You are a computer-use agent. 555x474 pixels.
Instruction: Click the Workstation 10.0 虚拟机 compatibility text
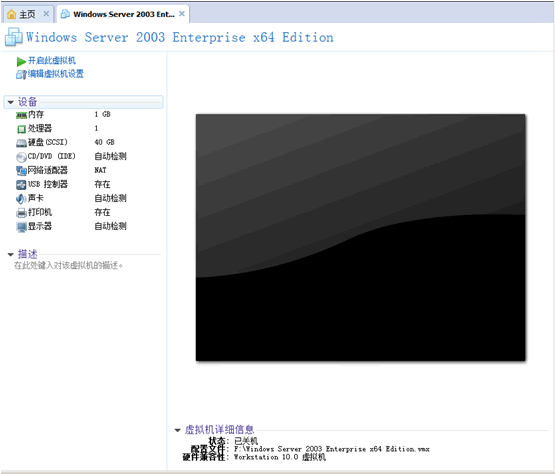tap(280, 457)
